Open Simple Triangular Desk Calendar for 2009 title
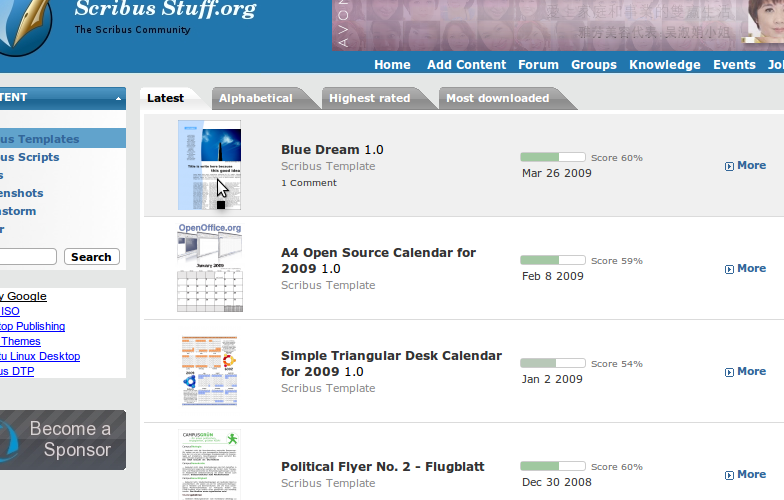784x500 pixels. [392, 364]
